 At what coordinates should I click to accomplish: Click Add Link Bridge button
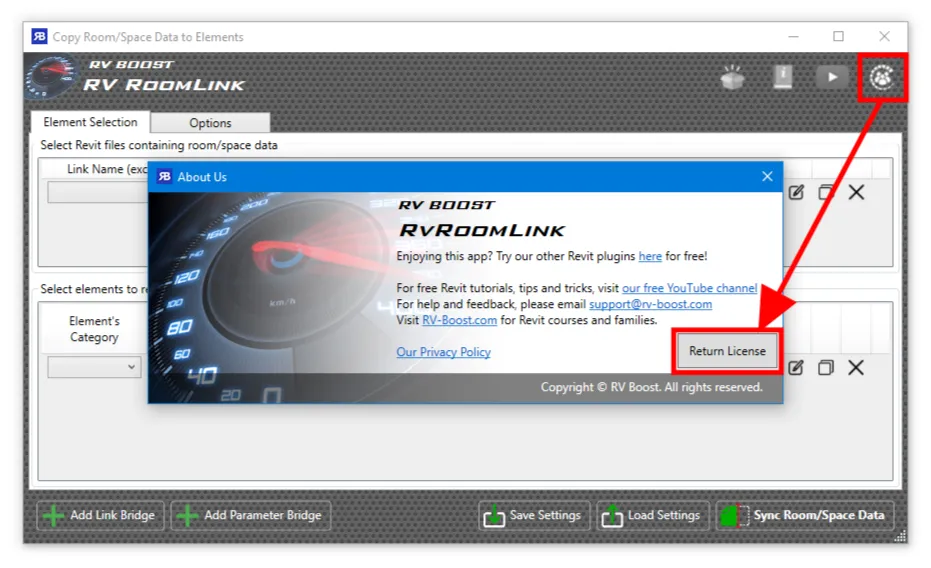[x=100, y=515]
